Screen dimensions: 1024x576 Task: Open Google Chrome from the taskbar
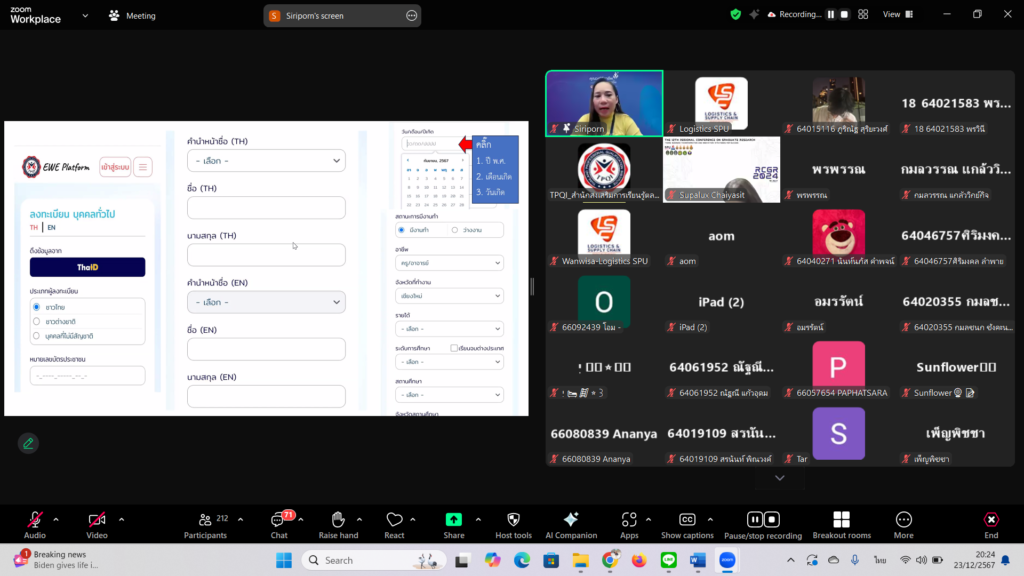610,560
